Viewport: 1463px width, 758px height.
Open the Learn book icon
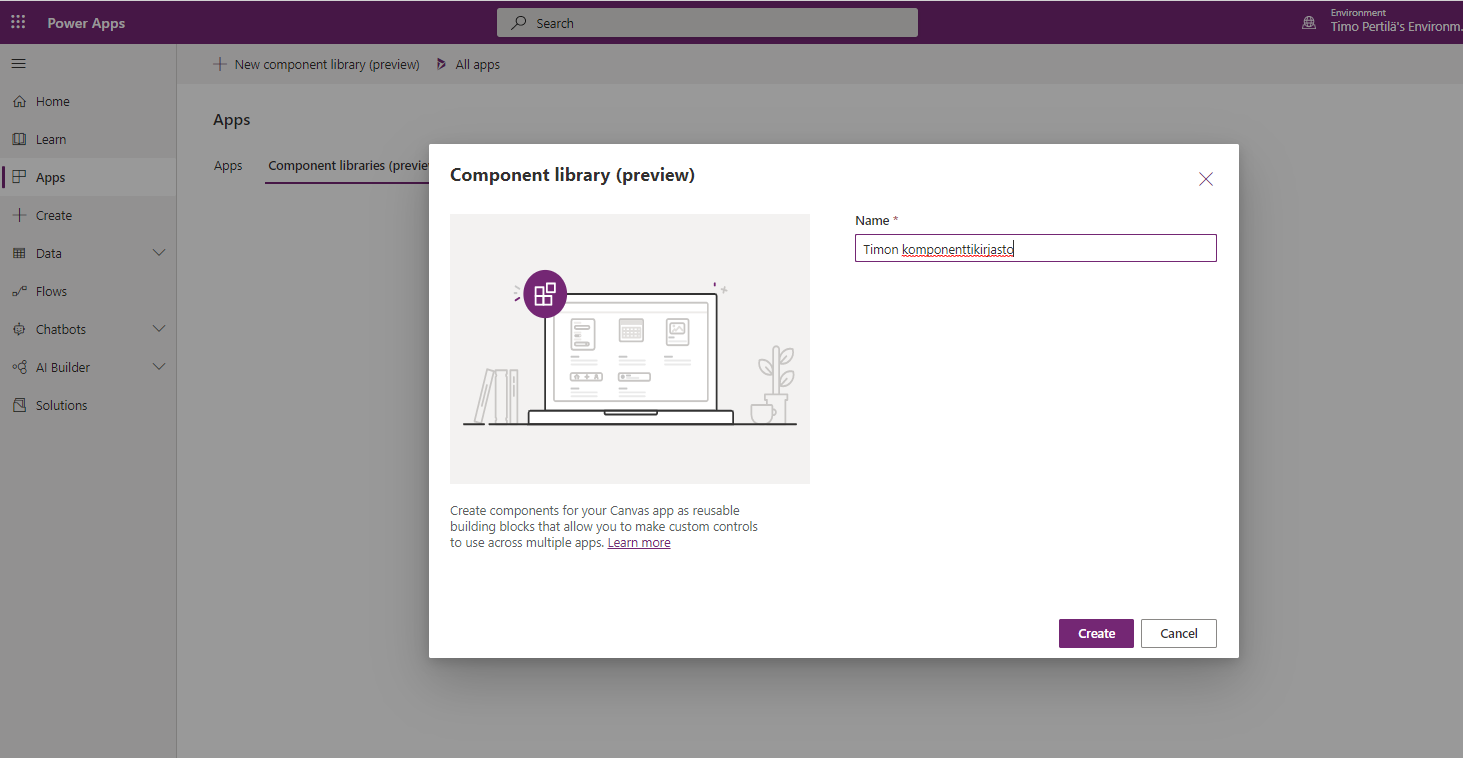pyautogui.click(x=19, y=140)
